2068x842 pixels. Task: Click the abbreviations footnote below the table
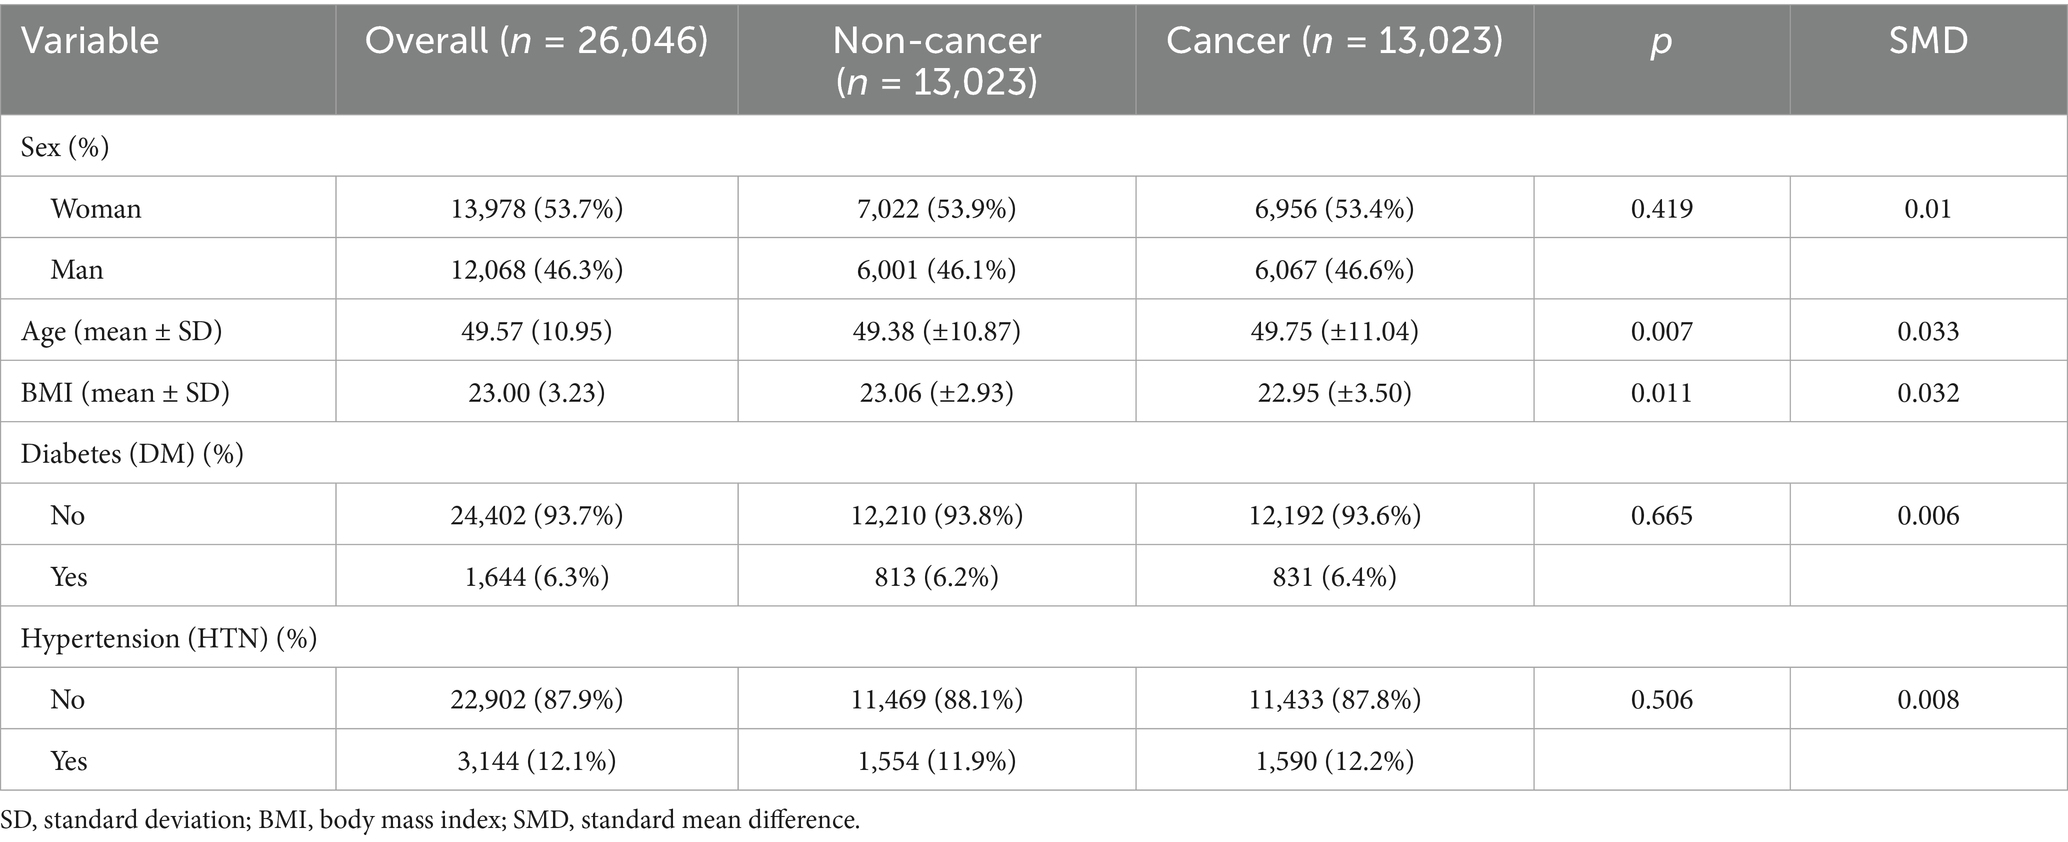point(430,821)
